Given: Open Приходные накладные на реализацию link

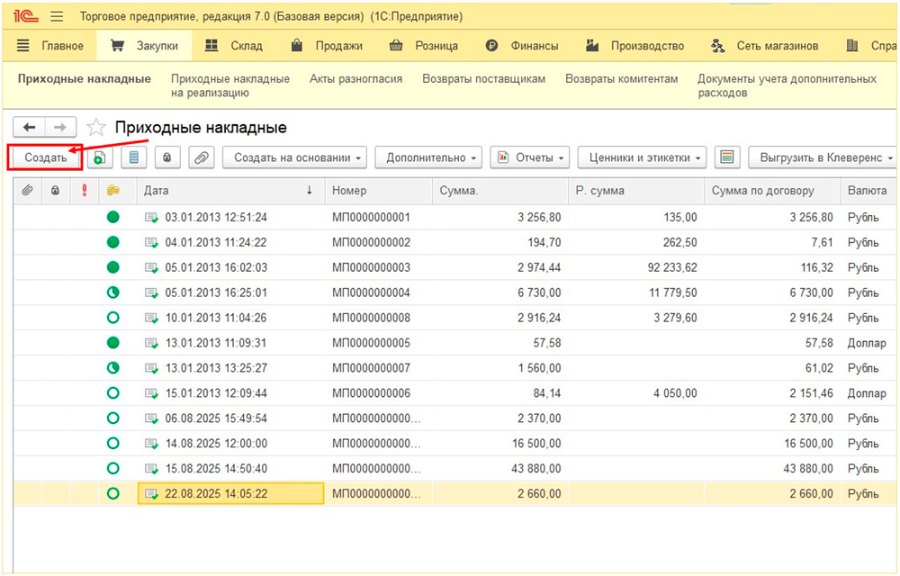Looking at the screenshot, I should 230,85.
